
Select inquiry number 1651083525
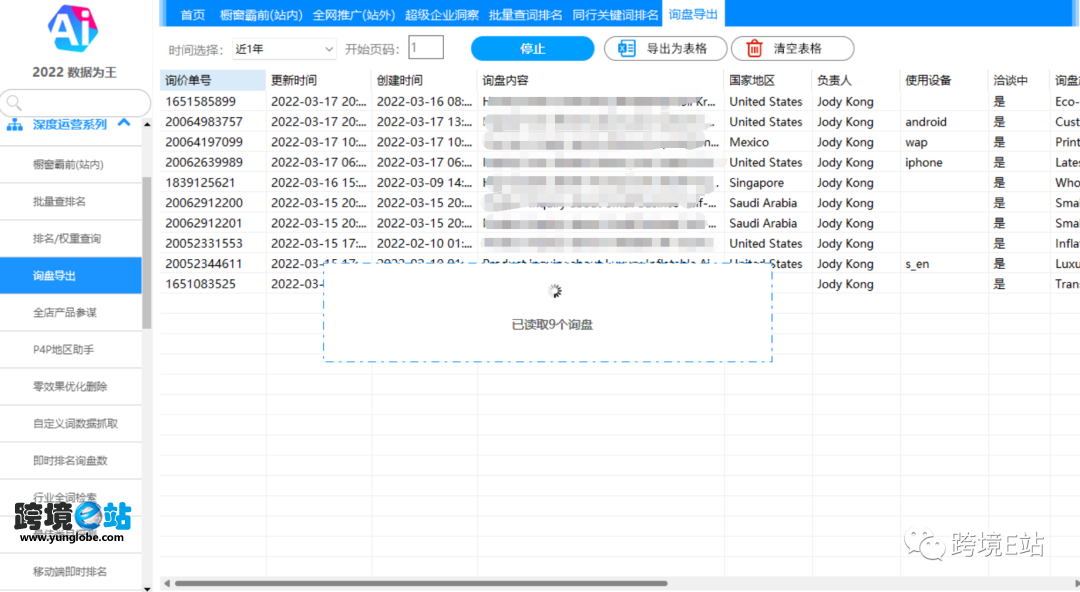click(x=200, y=284)
